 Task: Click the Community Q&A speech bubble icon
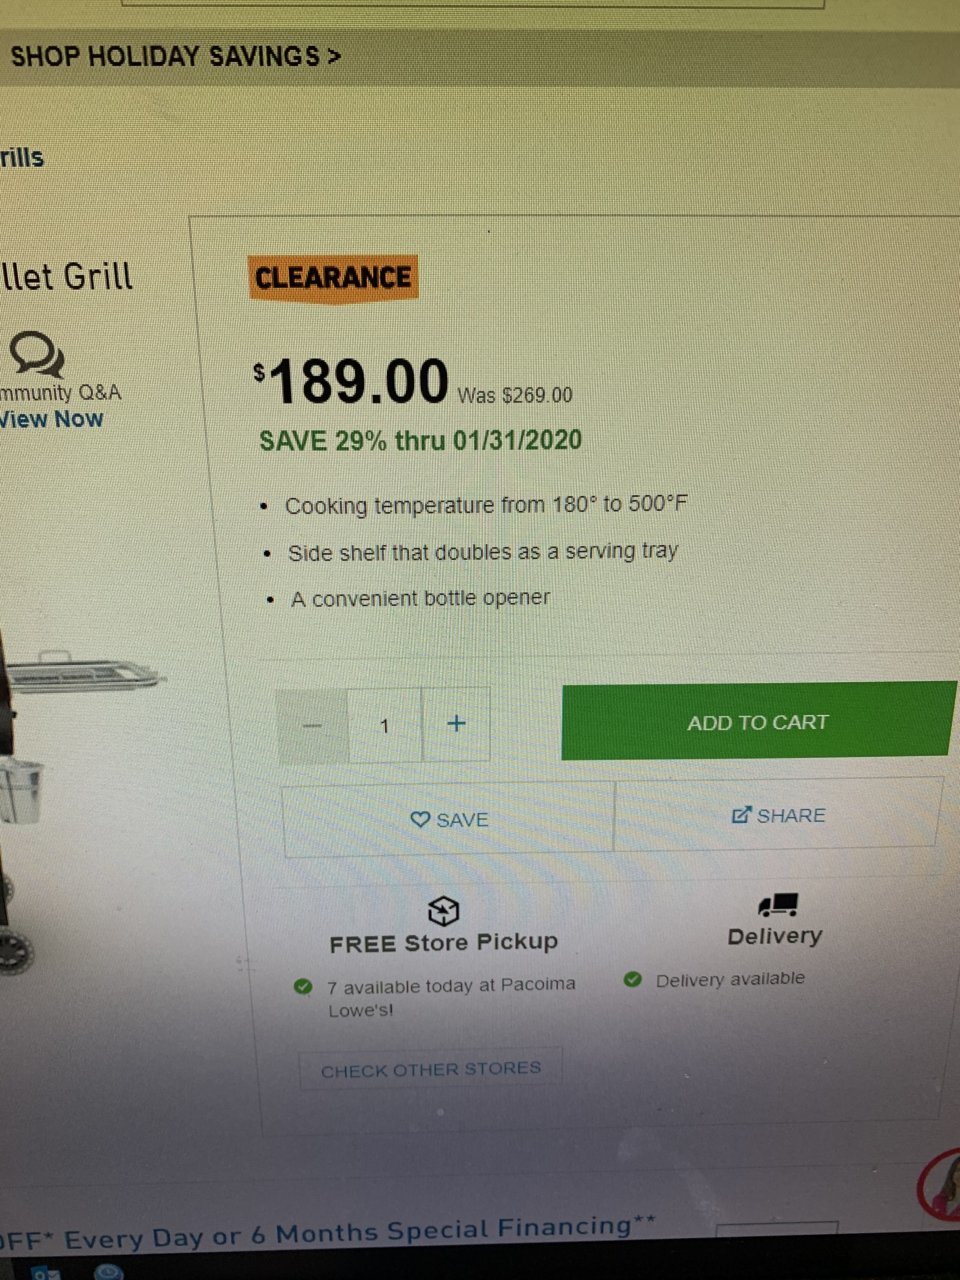pos(37,354)
